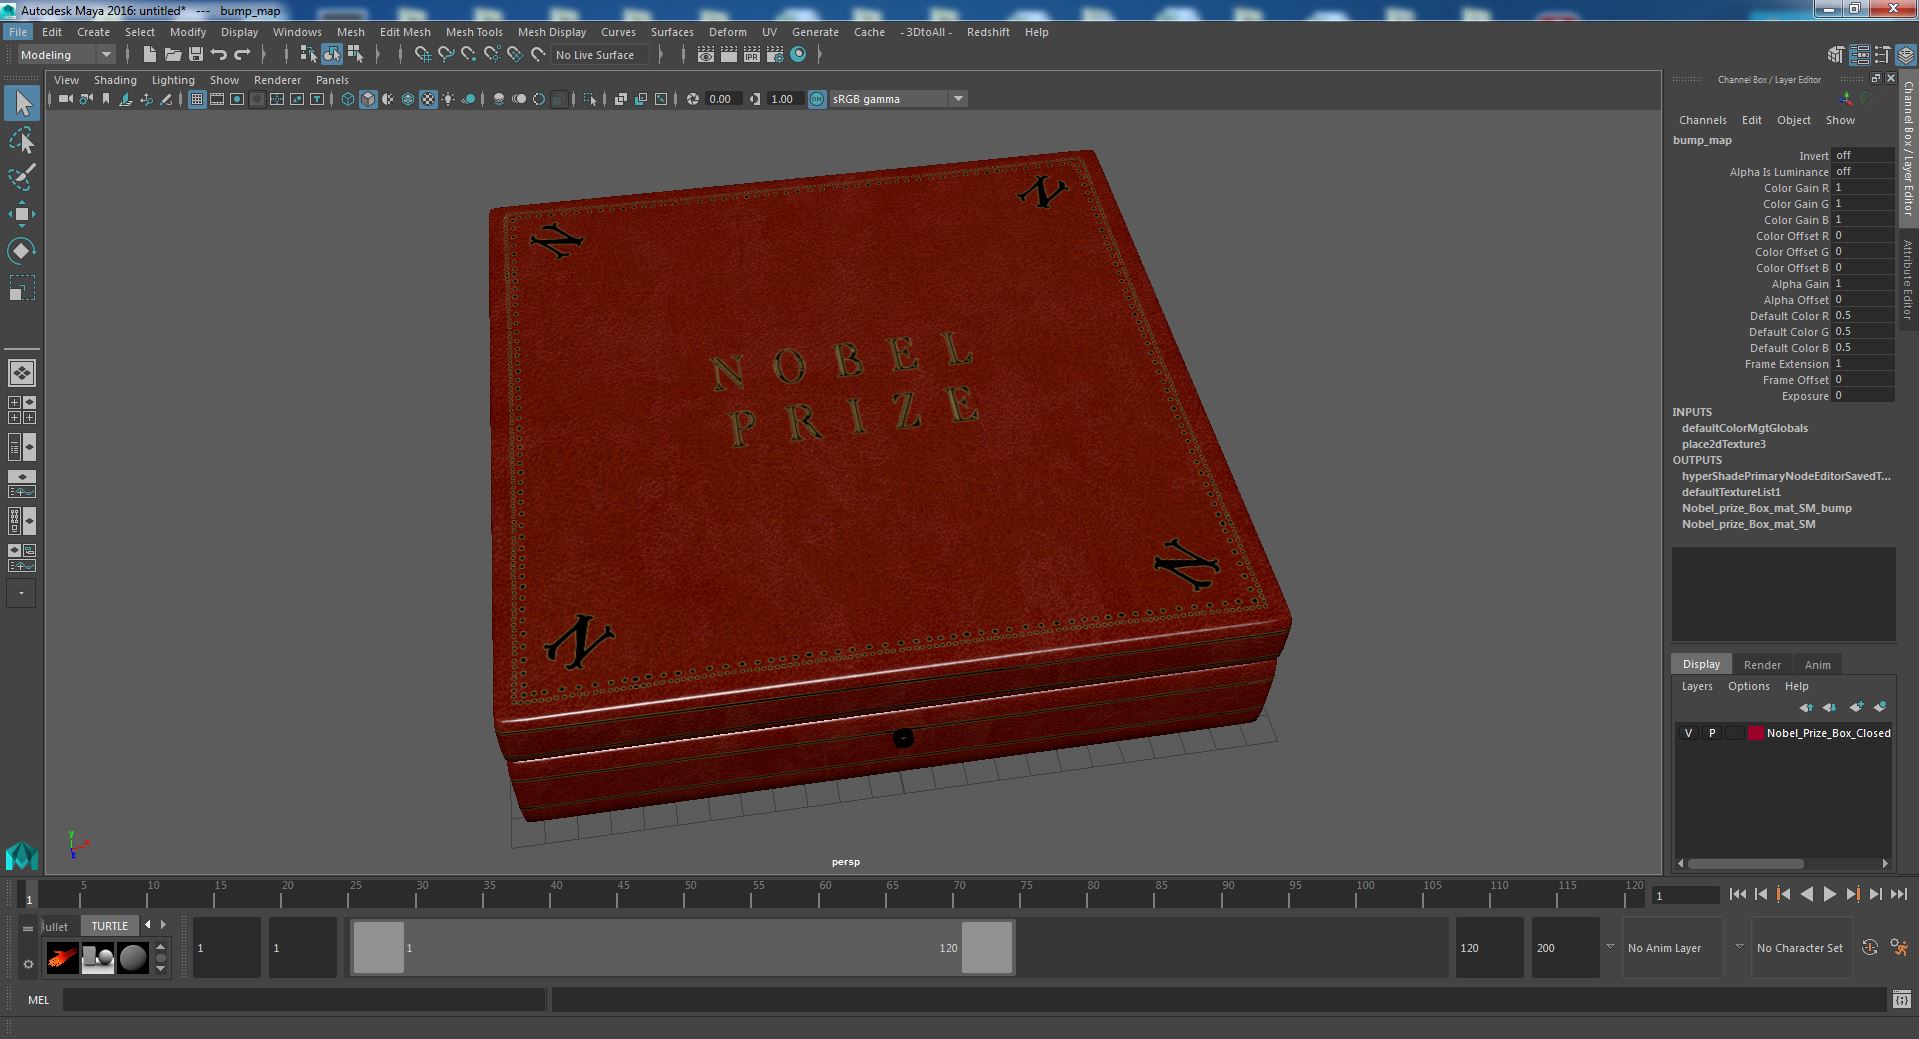This screenshot has width=1919, height=1039.
Task: Open the Render View window
Action: (x=705, y=55)
